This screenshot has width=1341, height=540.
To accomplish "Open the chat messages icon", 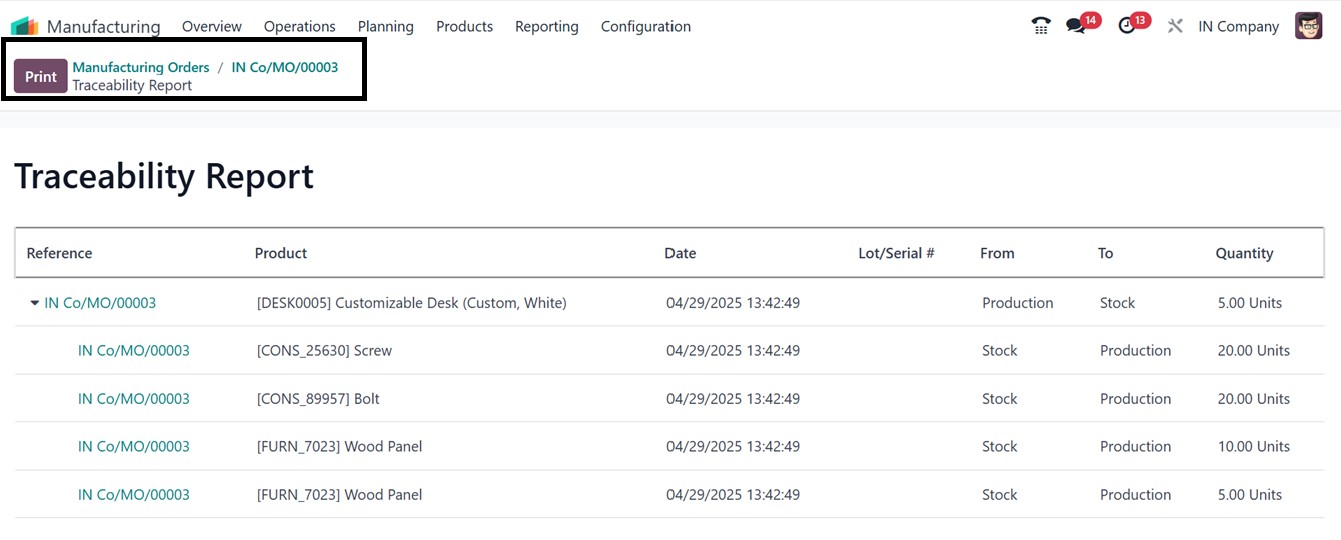I will [x=1076, y=26].
